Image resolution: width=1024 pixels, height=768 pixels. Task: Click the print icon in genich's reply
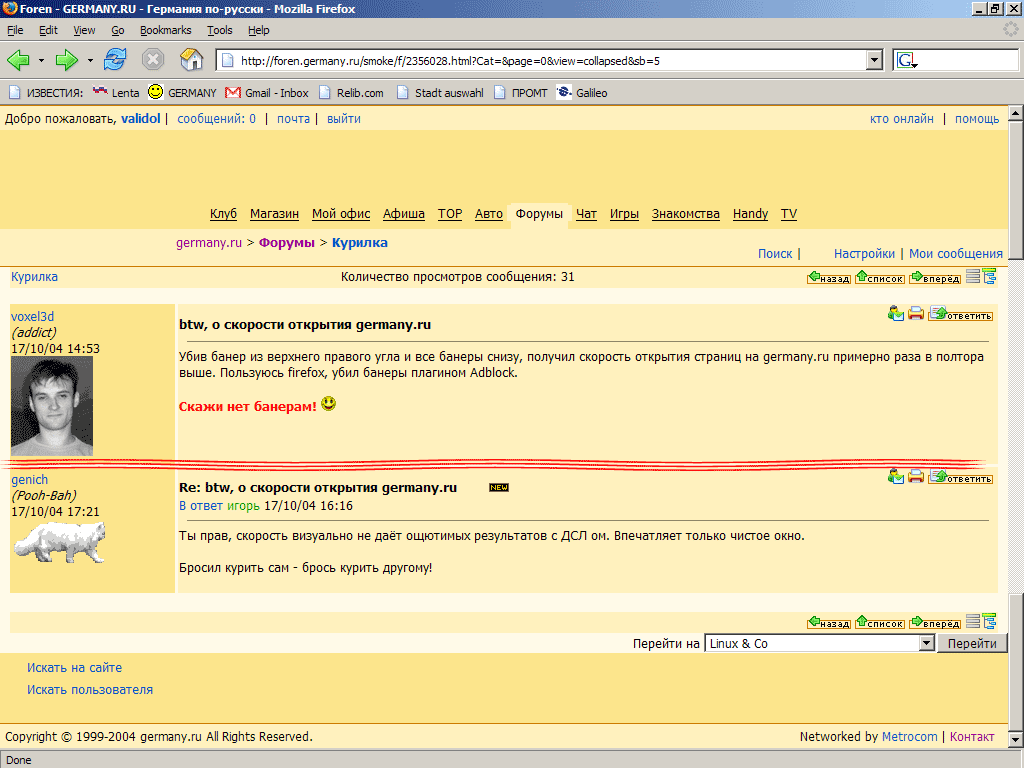pyautogui.click(x=916, y=477)
